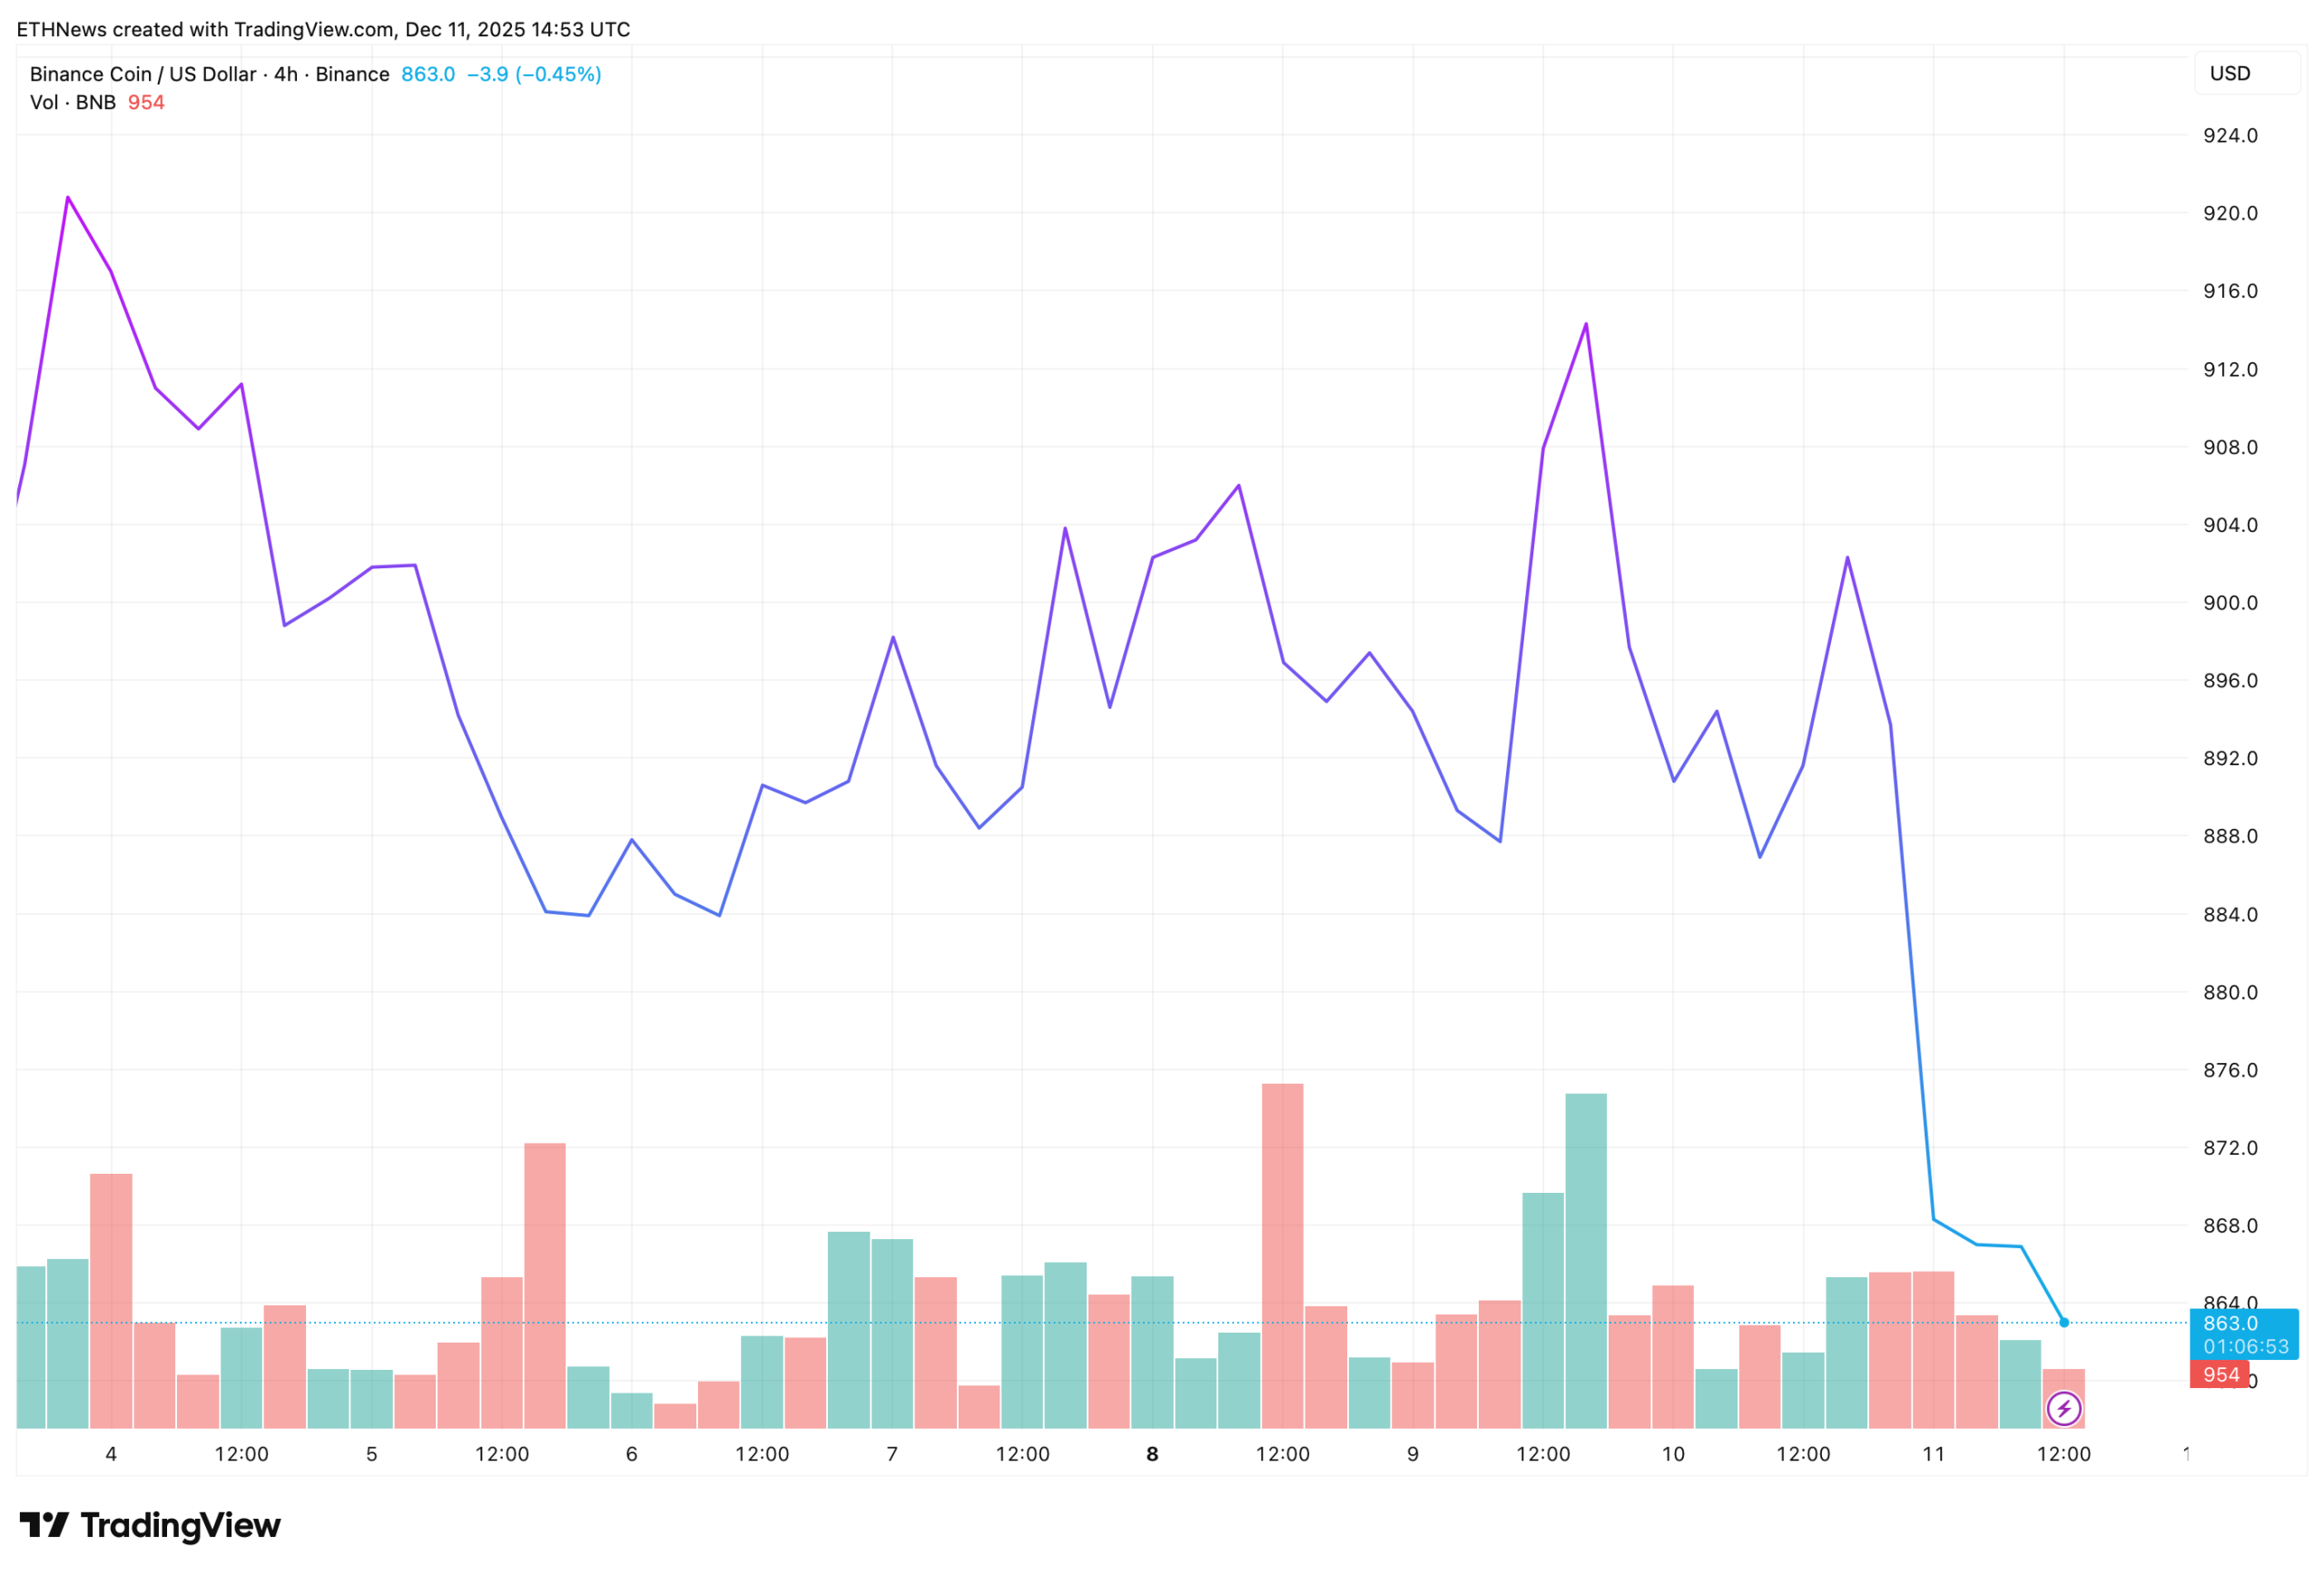Click the line peak near 914 on Dec 9
The image size is (2324, 1575).
(1586, 325)
